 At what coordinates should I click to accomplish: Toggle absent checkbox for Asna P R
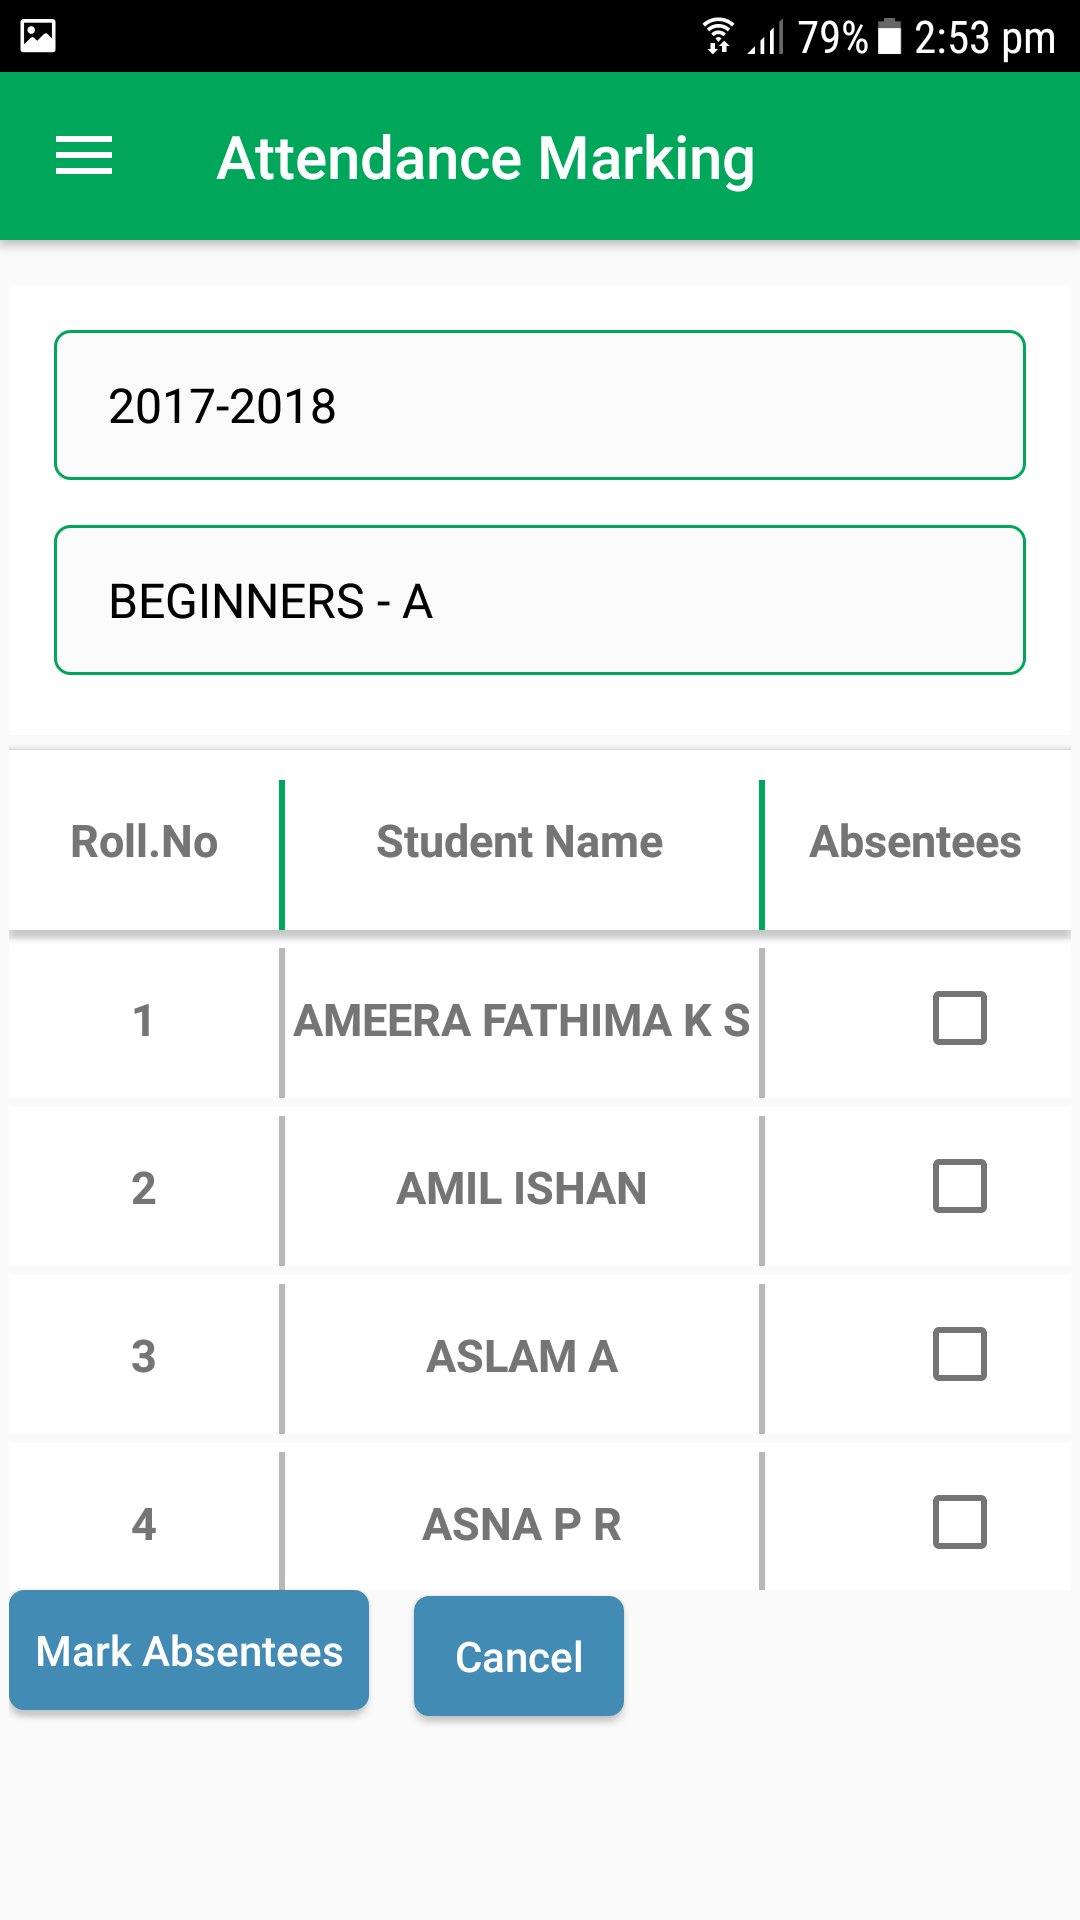pyautogui.click(x=959, y=1522)
